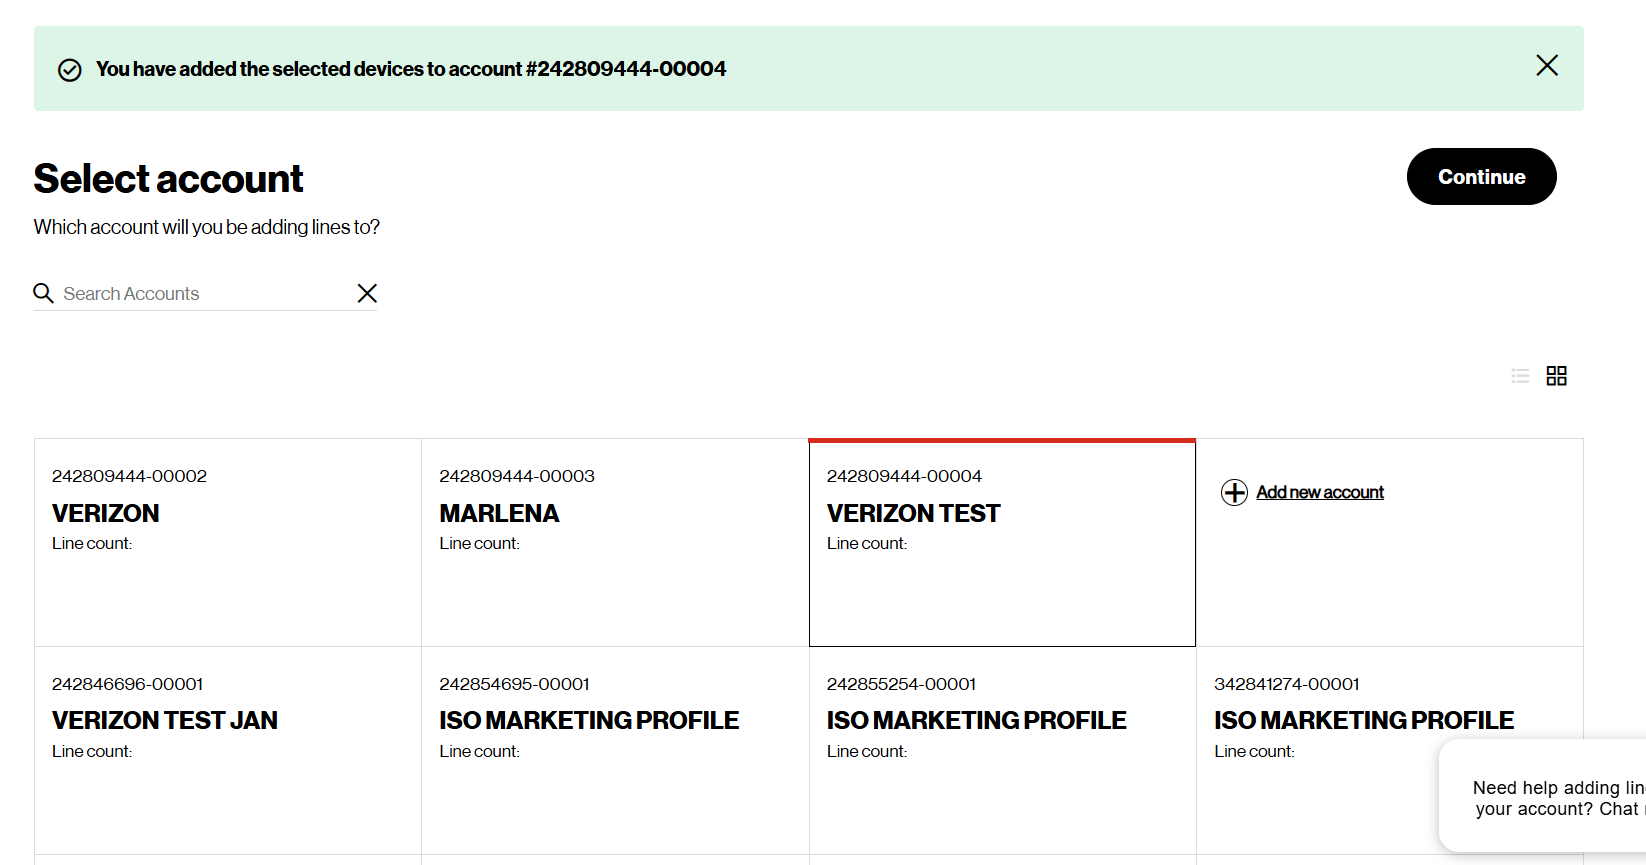Select the VERIZON account 242809444-00002 card
Viewport: 1646px width, 865px height.
228,543
